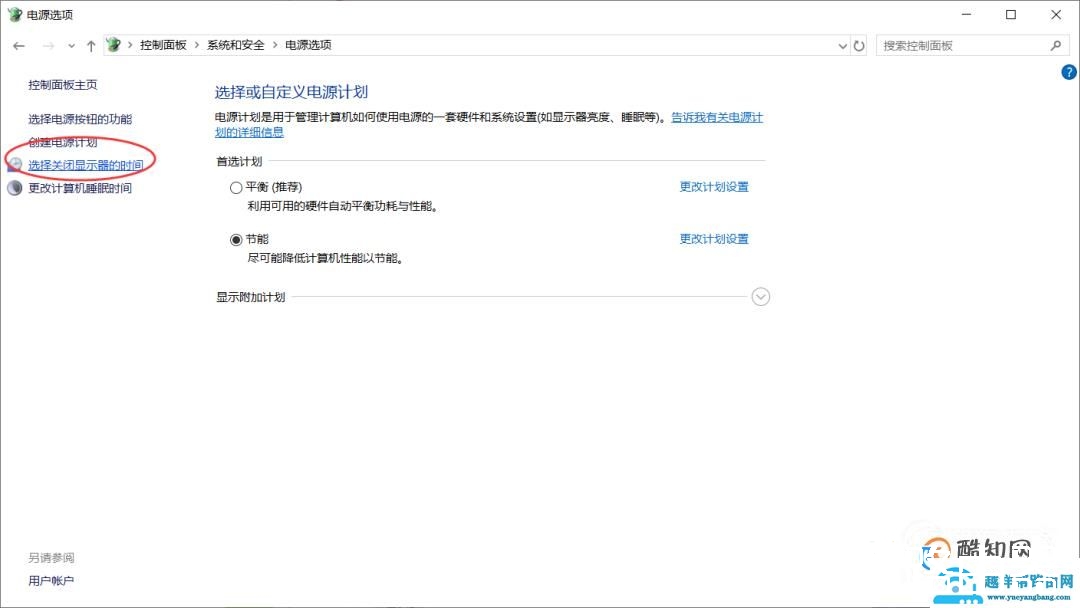Image resolution: width=1080 pixels, height=608 pixels.
Task: Select the 节能 power plan radio button
Action: click(x=236, y=239)
